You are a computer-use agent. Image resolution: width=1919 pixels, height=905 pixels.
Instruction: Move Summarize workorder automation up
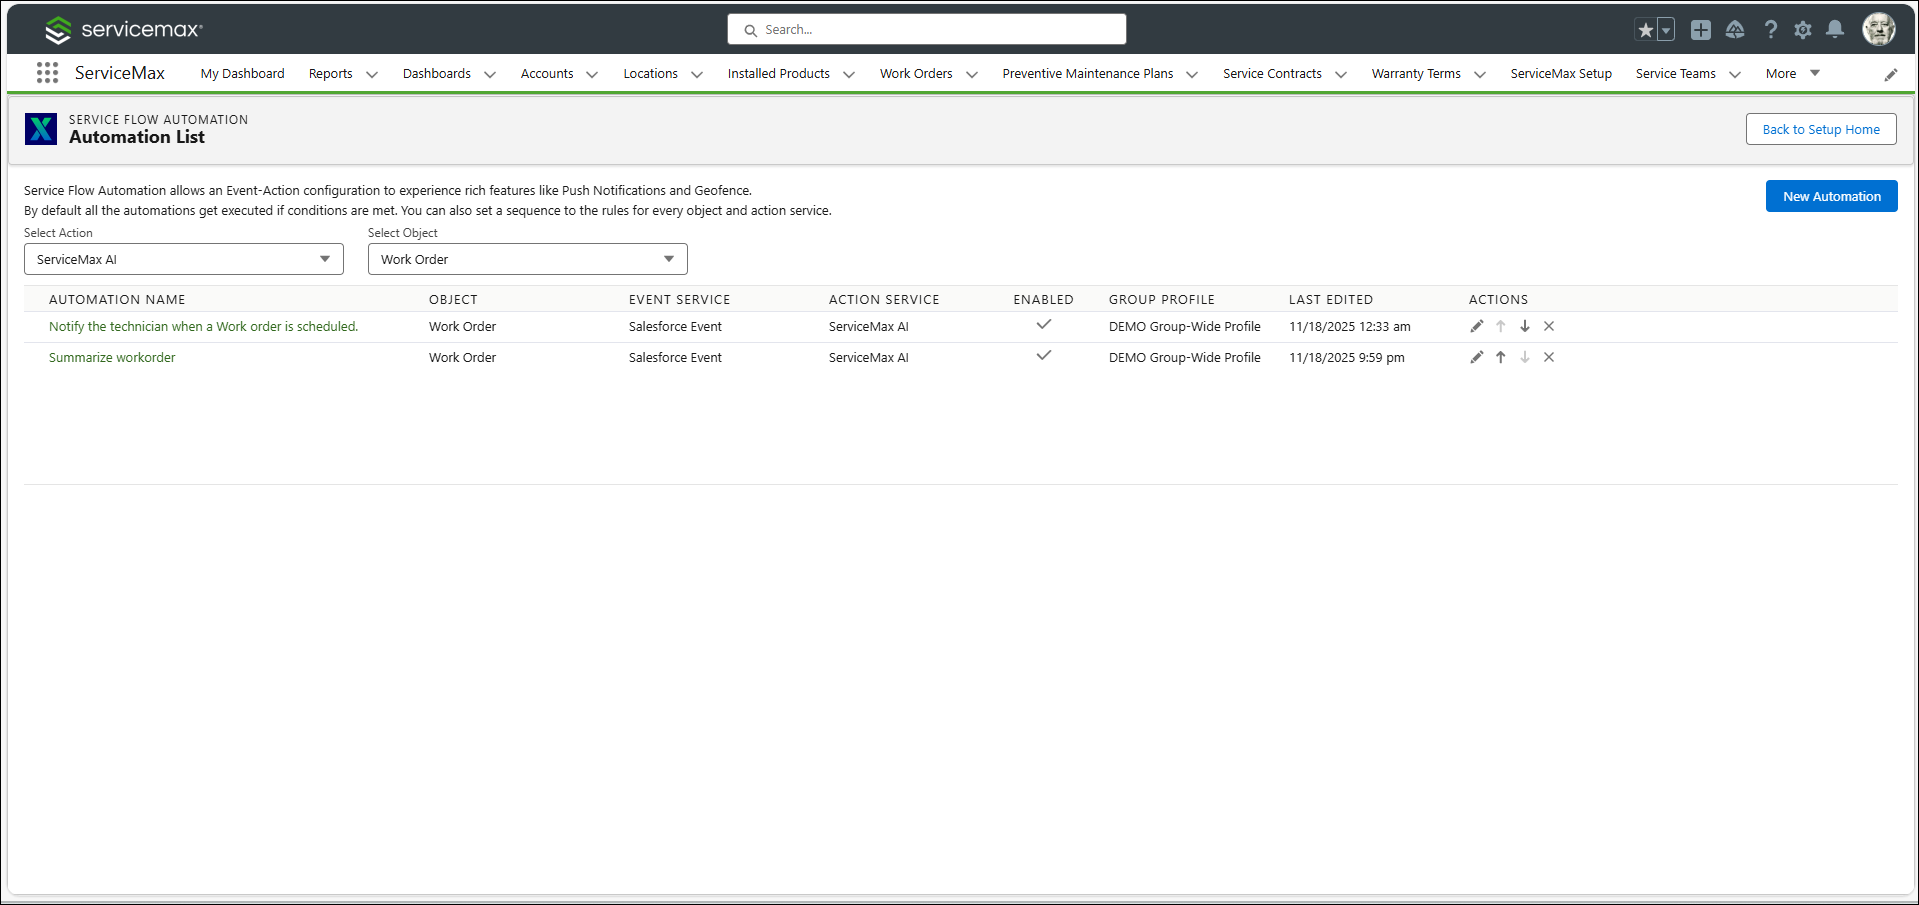(1501, 357)
